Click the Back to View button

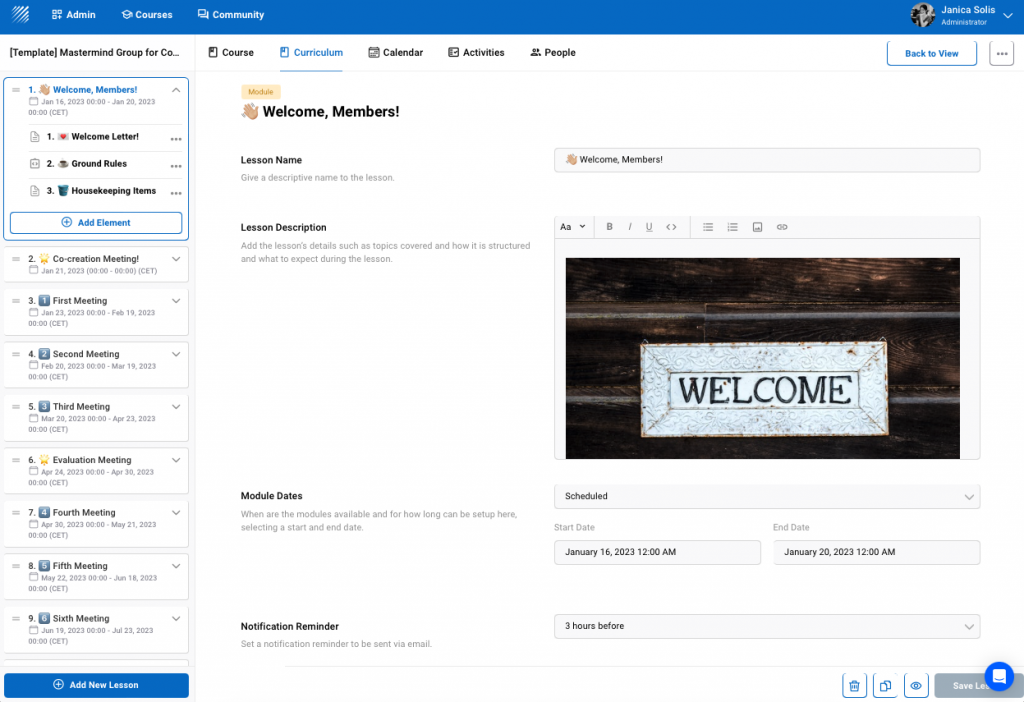(x=931, y=54)
